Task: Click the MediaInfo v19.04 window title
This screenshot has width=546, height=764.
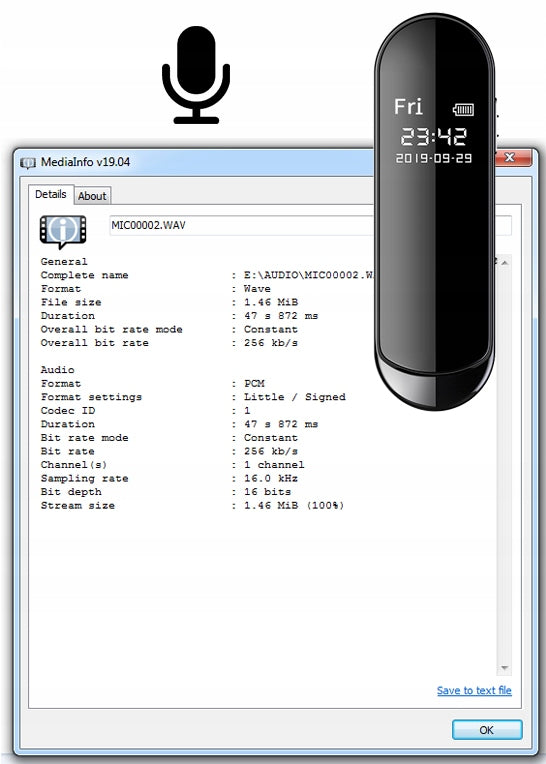Action: [x=85, y=162]
